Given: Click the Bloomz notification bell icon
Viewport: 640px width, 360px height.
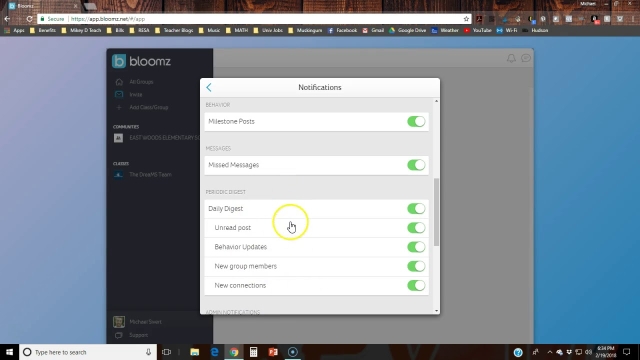Looking at the screenshot, I should 511,58.
